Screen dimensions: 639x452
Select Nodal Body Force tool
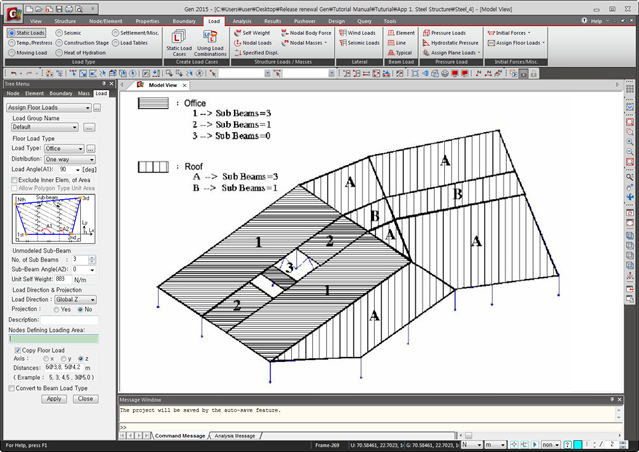point(306,33)
